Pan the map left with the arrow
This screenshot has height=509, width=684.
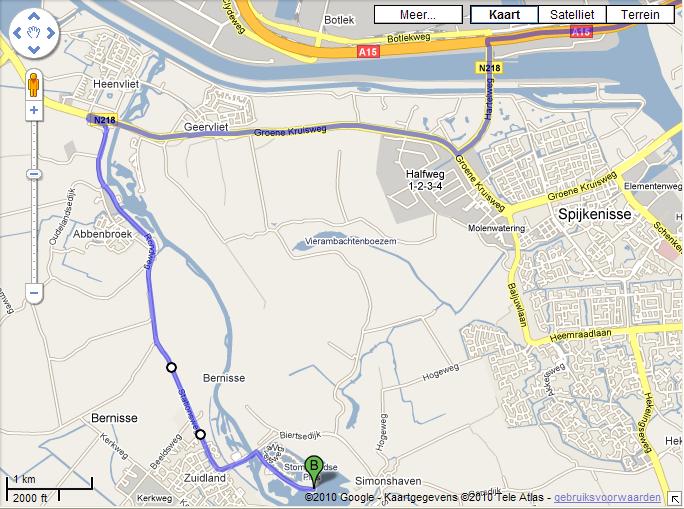17,33
